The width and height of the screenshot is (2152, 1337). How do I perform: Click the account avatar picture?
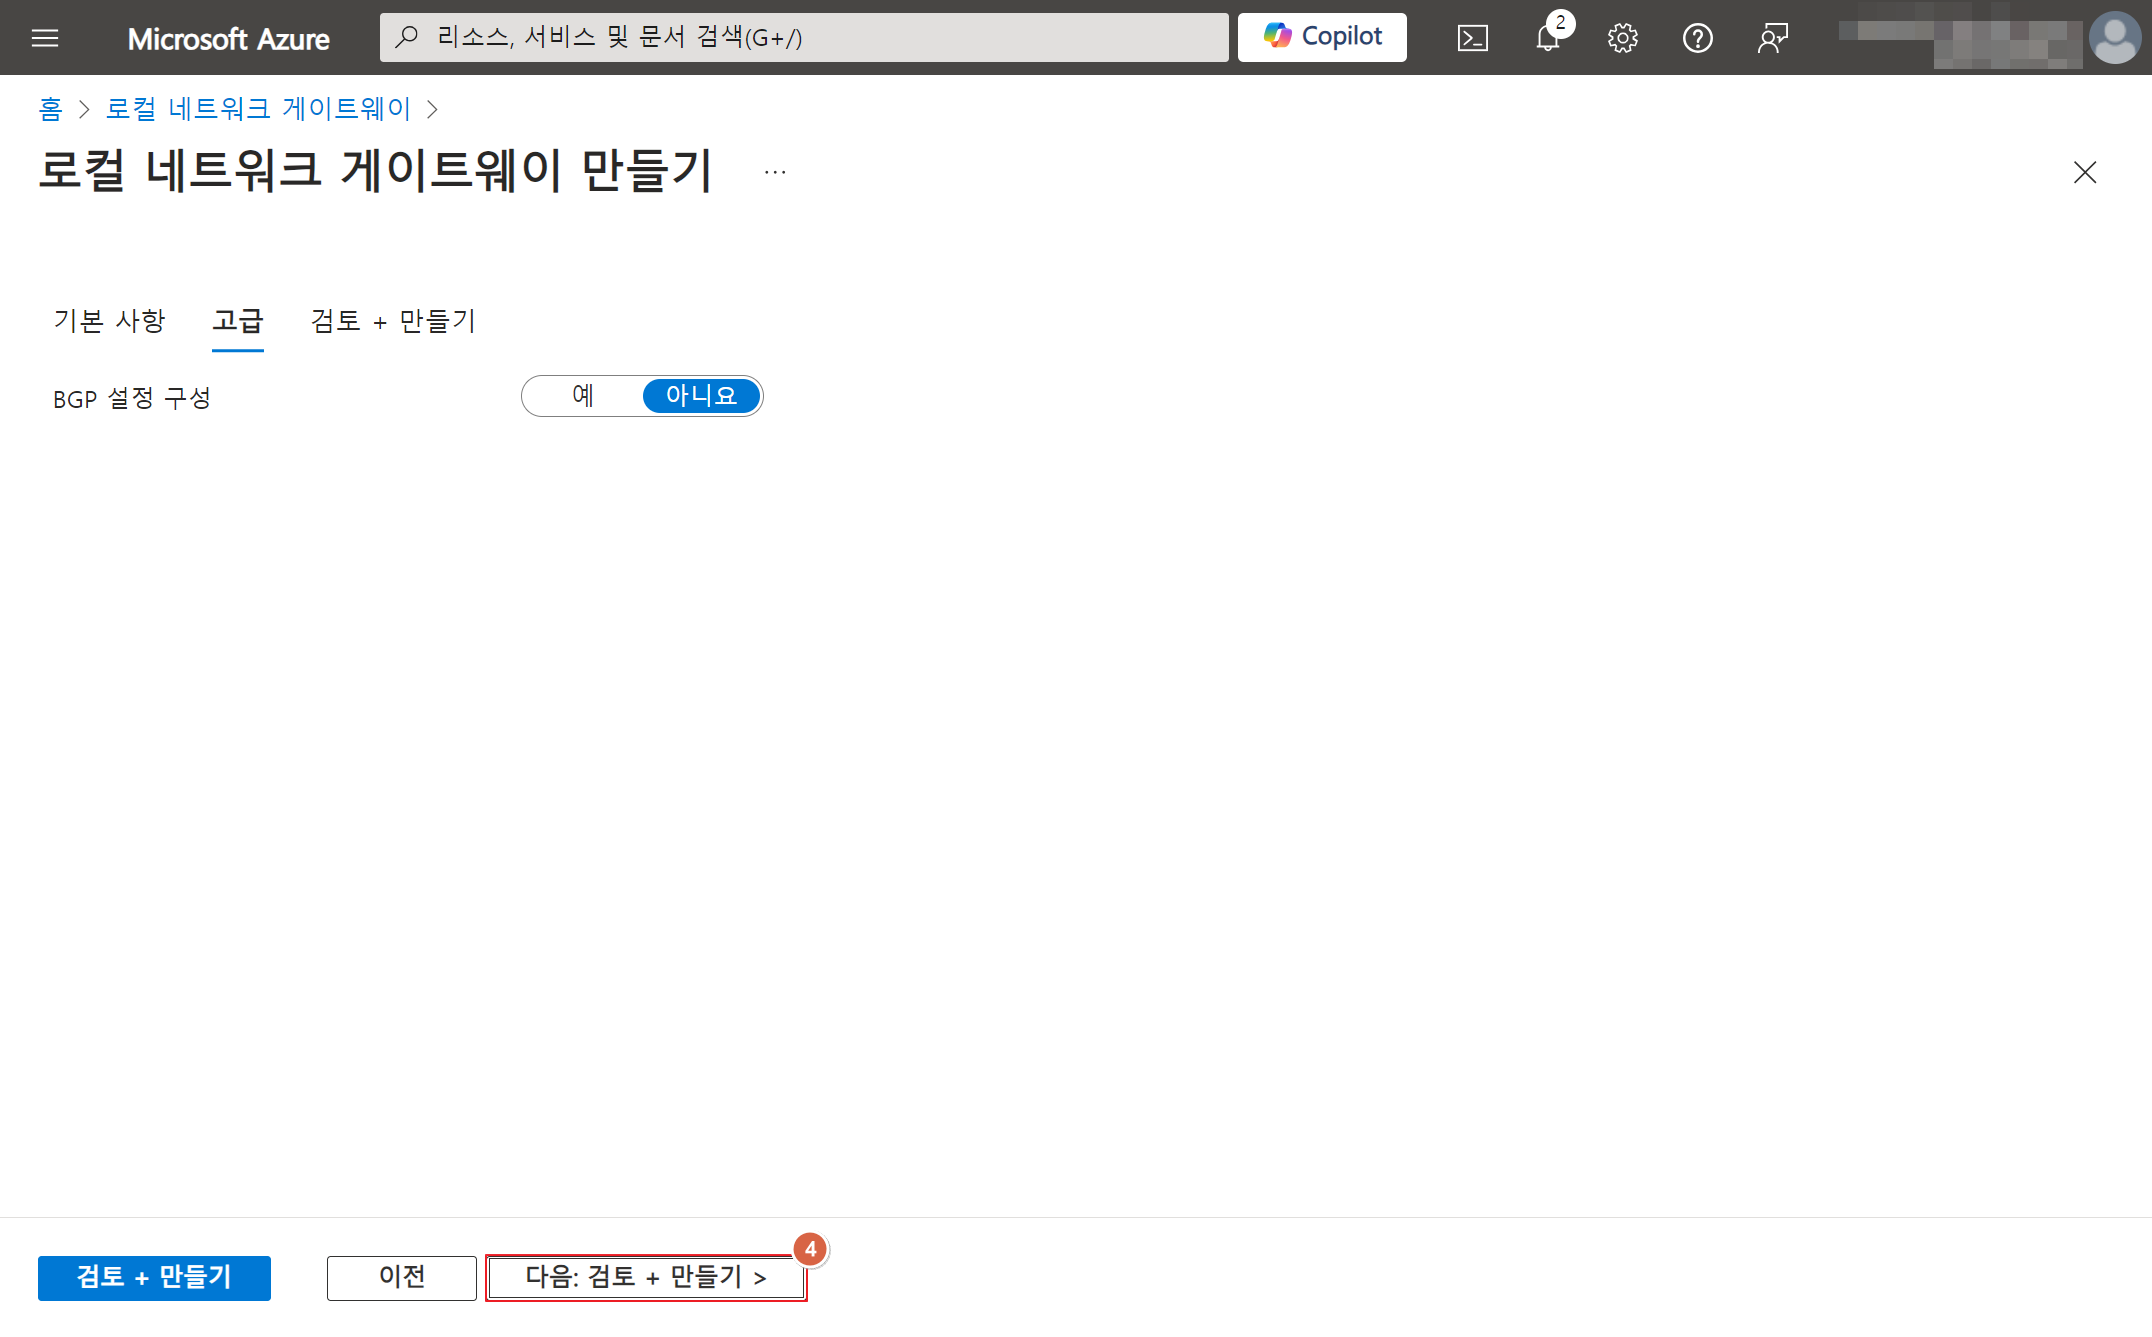coord(2114,38)
